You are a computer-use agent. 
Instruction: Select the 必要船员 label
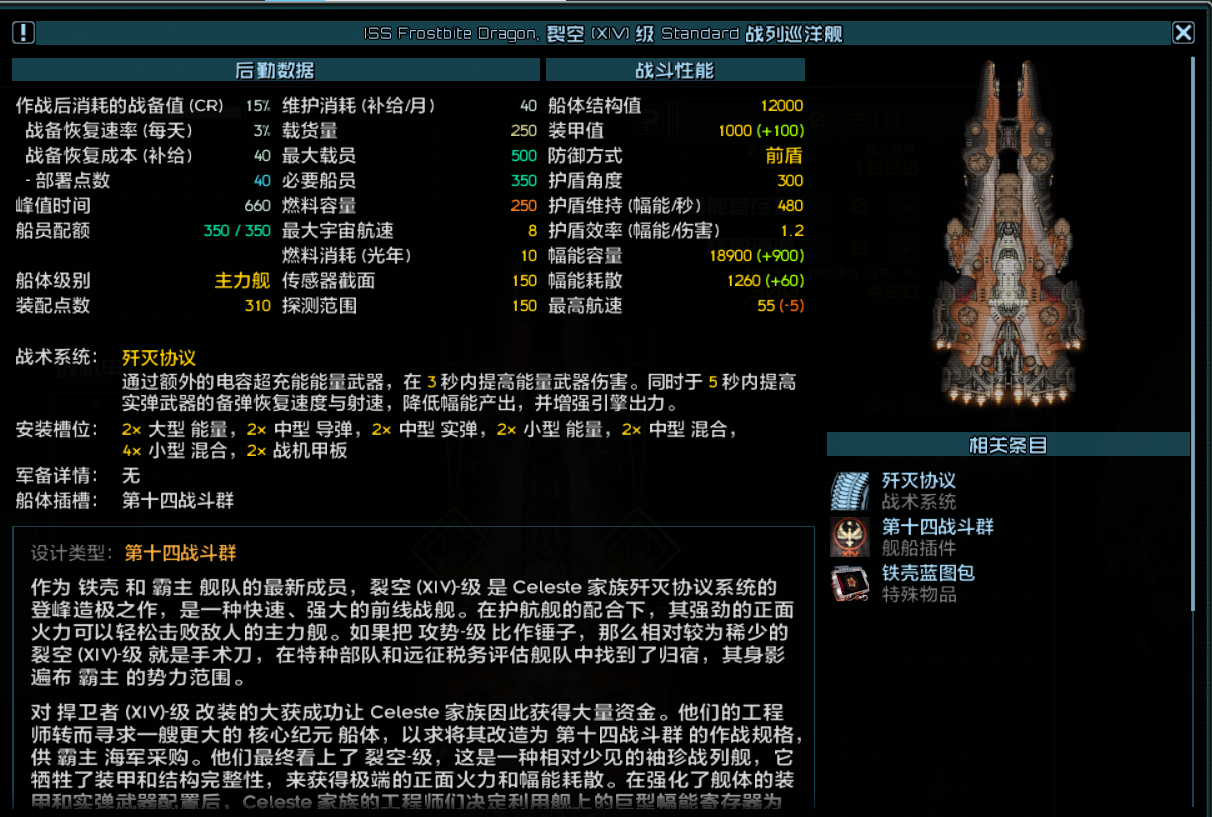click(319, 181)
